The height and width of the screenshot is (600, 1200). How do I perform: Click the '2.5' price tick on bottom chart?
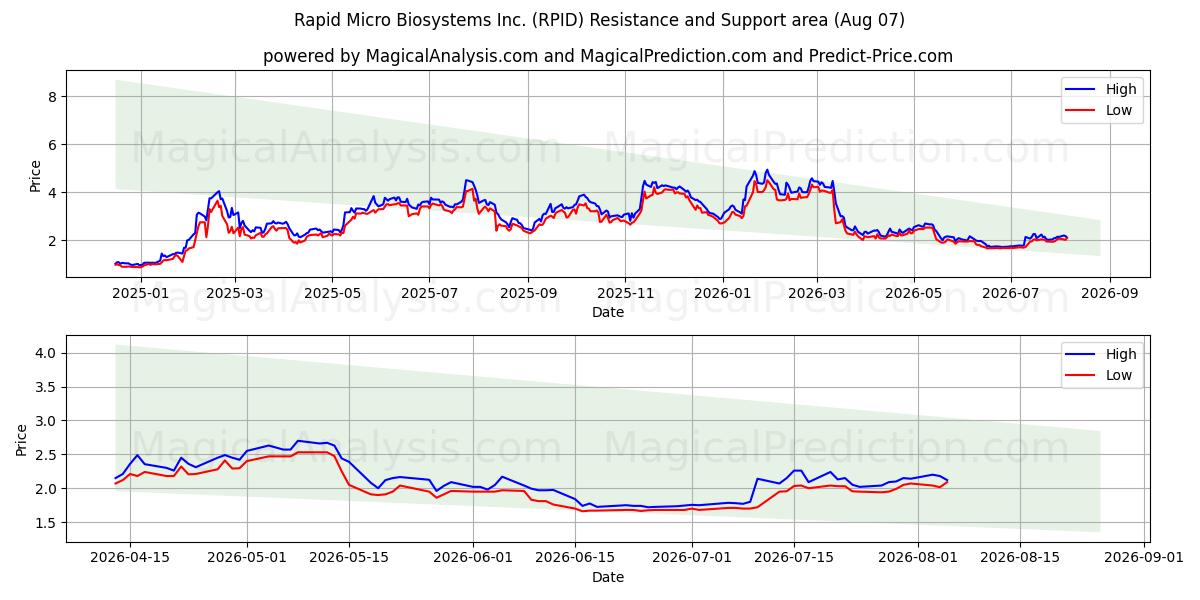click(47, 455)
